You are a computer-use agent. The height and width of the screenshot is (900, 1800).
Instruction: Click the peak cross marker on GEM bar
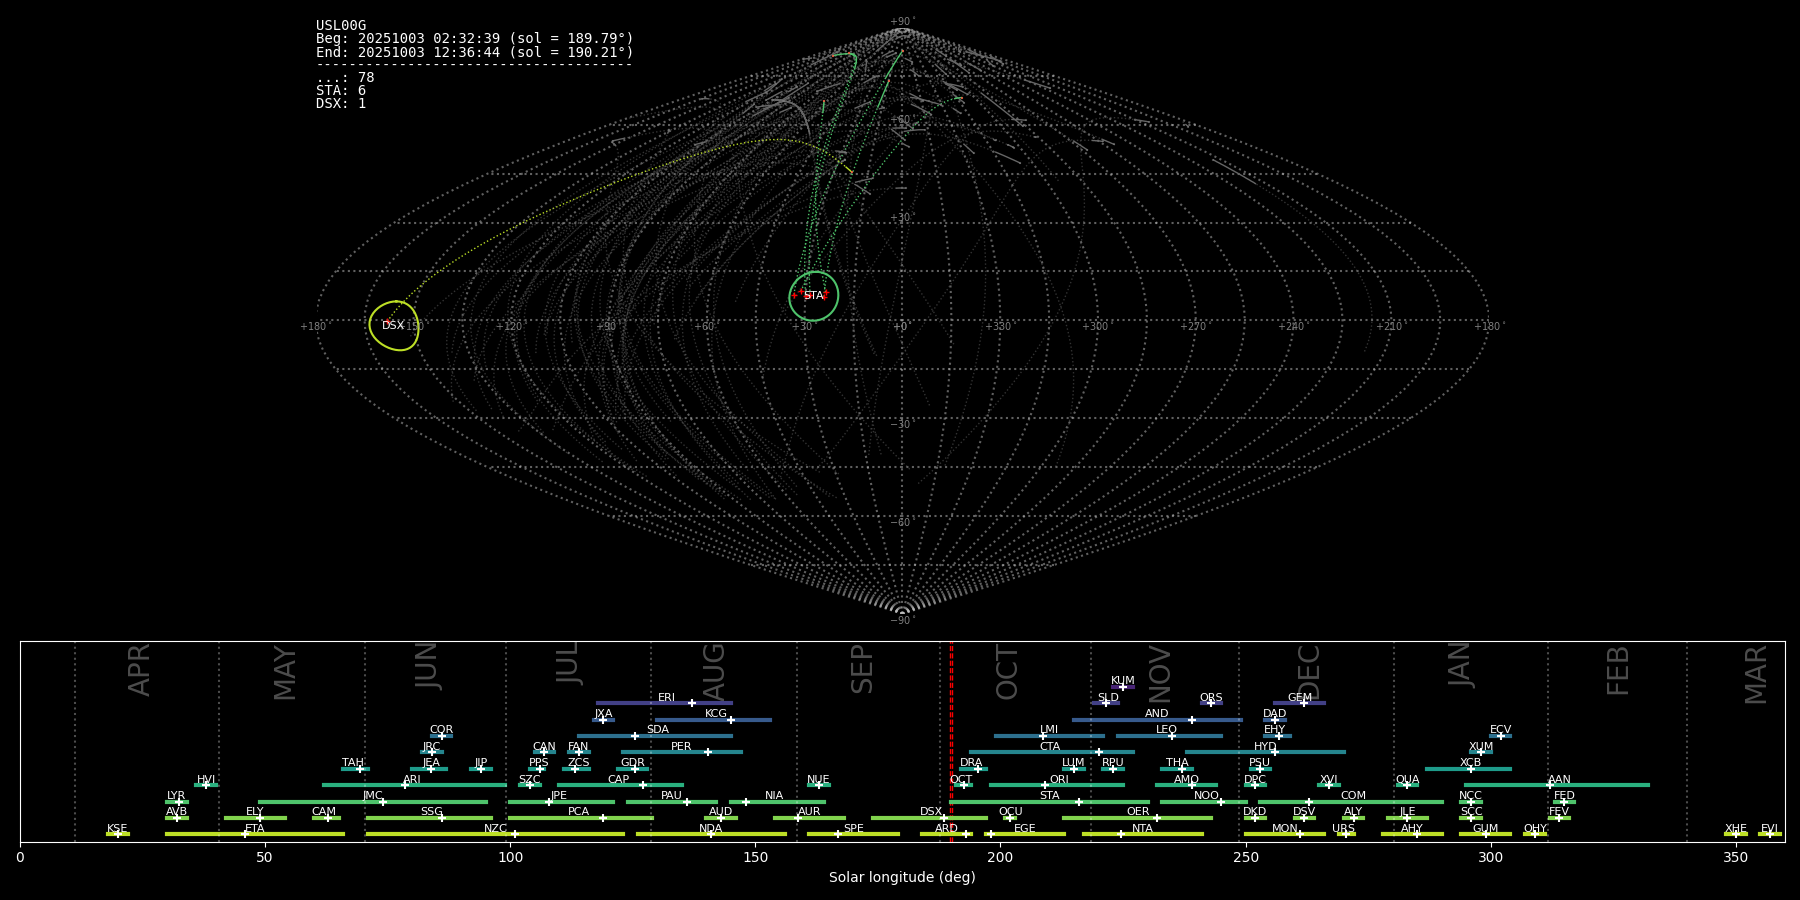1304,703
